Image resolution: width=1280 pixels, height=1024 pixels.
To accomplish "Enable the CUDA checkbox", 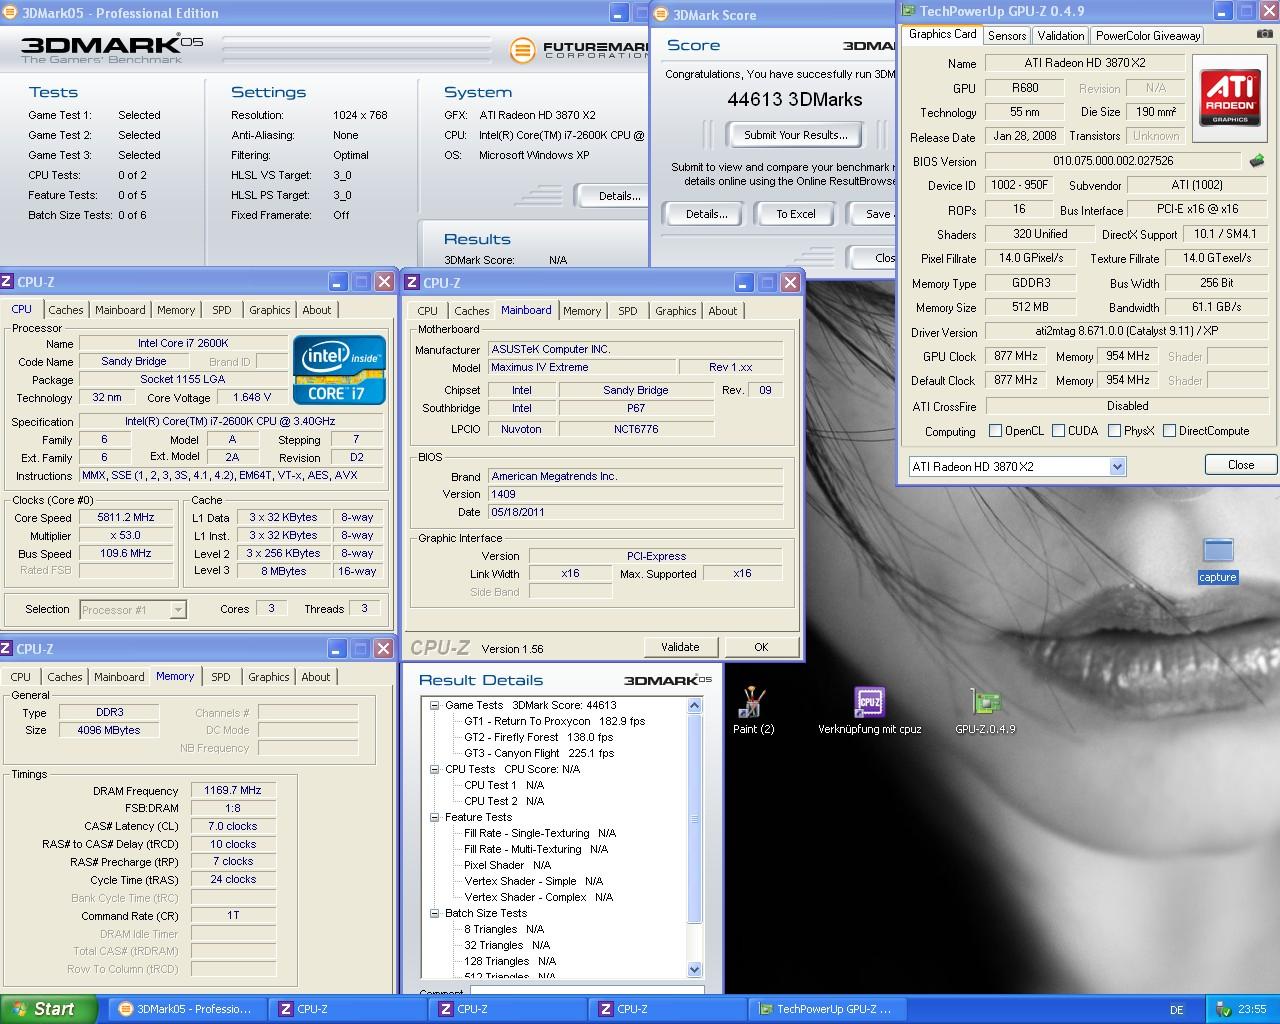I will tap(1058, 431).
